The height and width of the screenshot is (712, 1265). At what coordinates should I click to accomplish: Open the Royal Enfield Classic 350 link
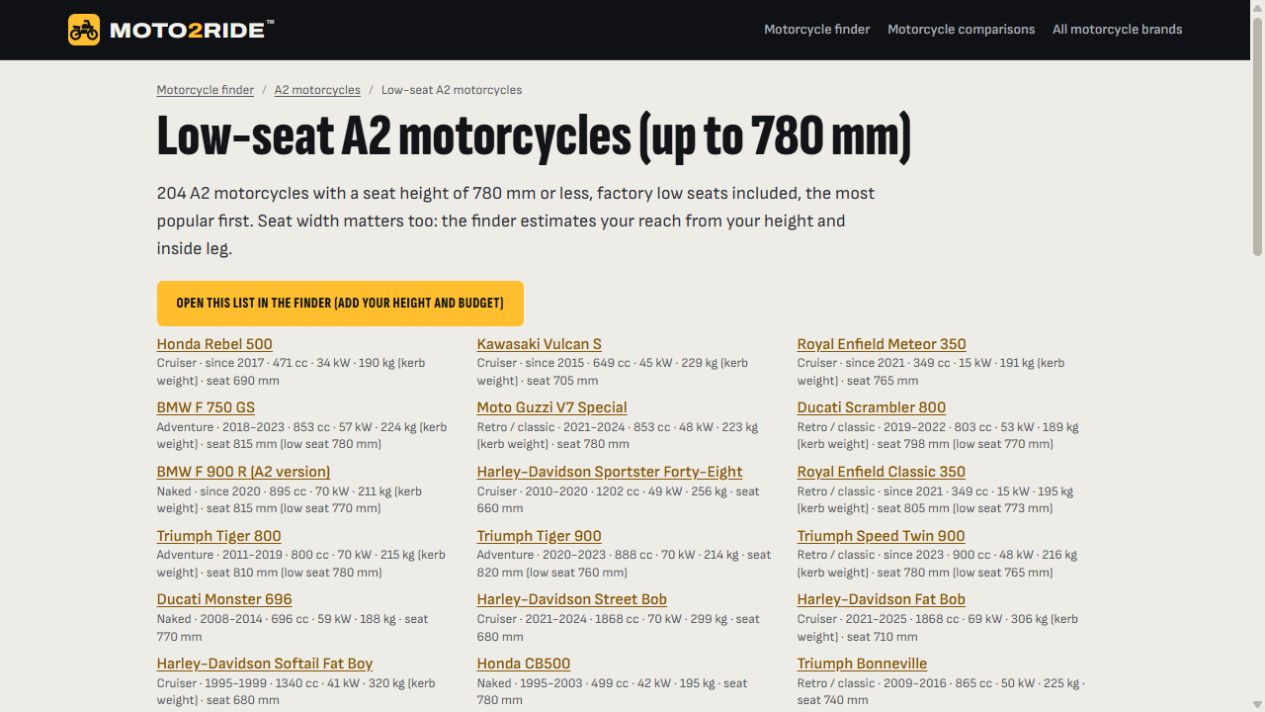coord(881,472)
